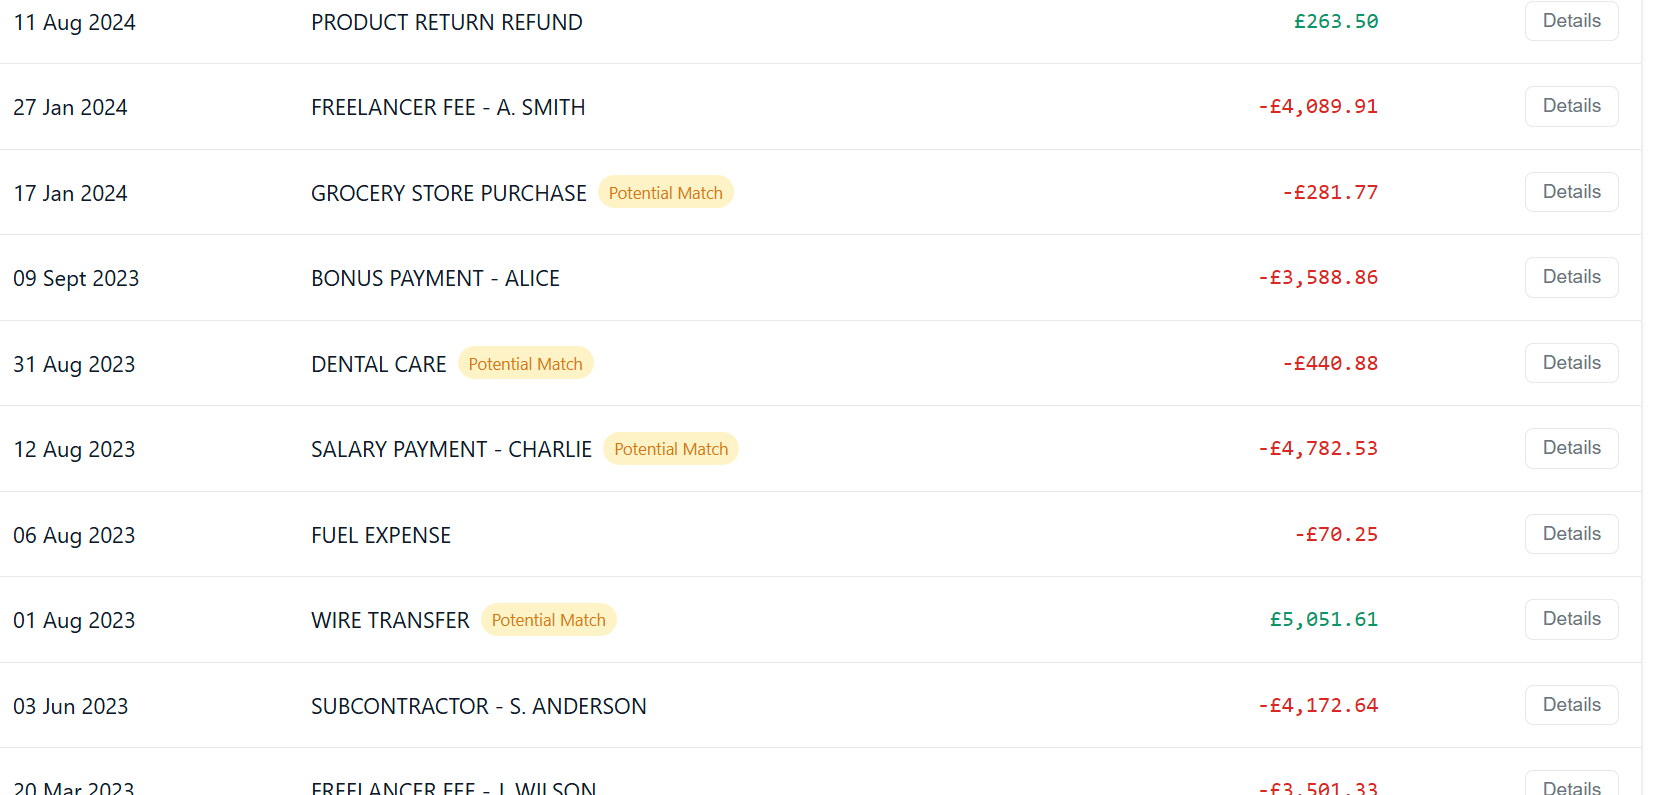Open Details for Product Return Refund
The image size is (1666, 795).
[1571, 21]
